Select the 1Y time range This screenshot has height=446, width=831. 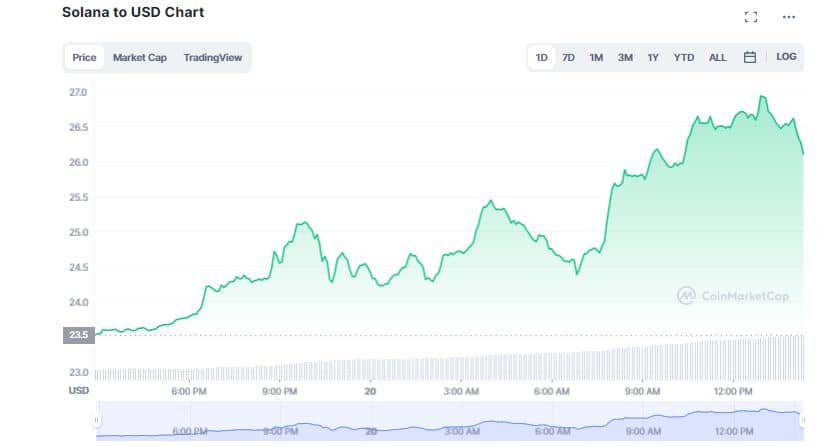(653, 57)
